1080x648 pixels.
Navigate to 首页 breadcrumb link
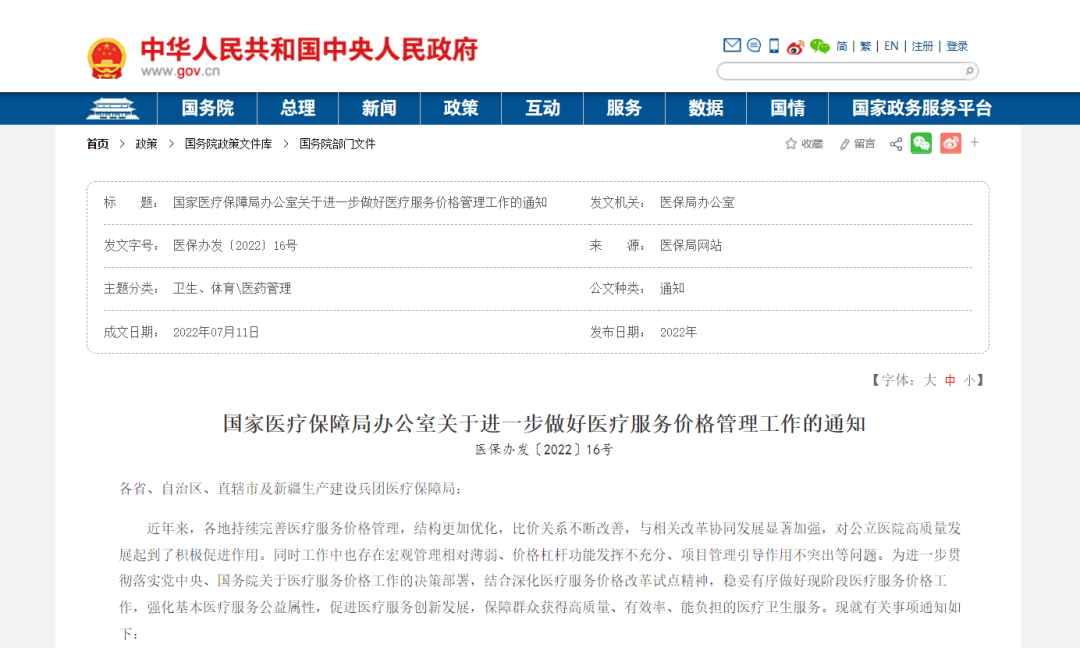[96, 143]
